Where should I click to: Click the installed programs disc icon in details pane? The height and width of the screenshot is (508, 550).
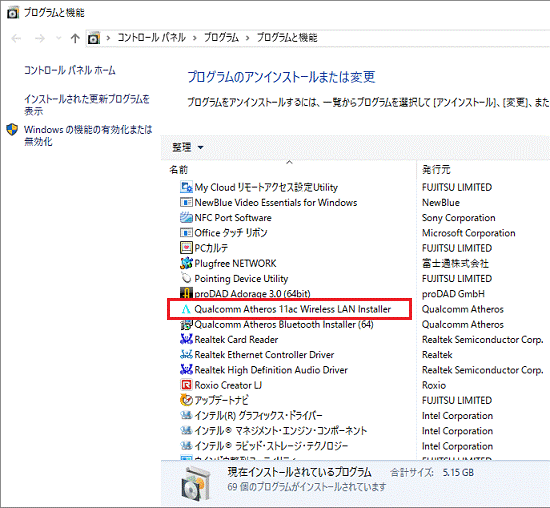click(x=196, y=483)
